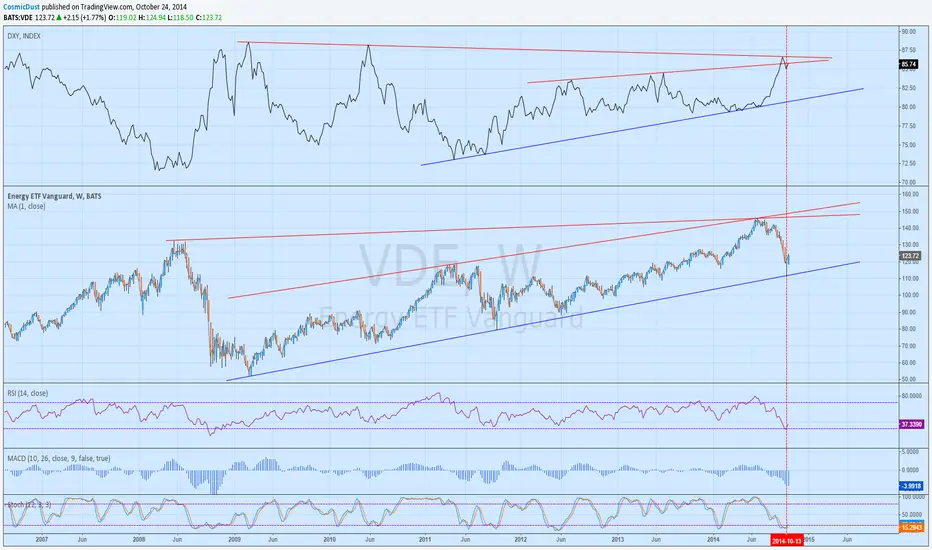The height and width of the screenshot is (550, 932).
Task: Click the 140.00 level on VDE price axis
Action: 910,228
